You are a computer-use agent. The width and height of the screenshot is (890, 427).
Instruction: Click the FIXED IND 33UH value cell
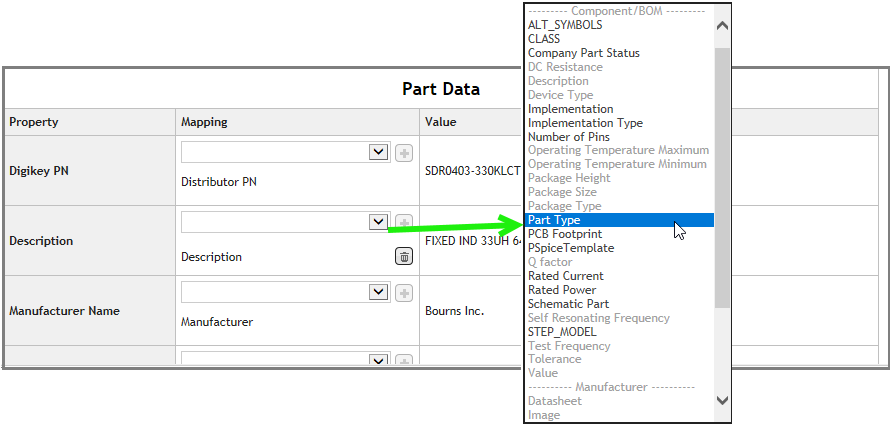pyautogui.click(x=473, y=241)
